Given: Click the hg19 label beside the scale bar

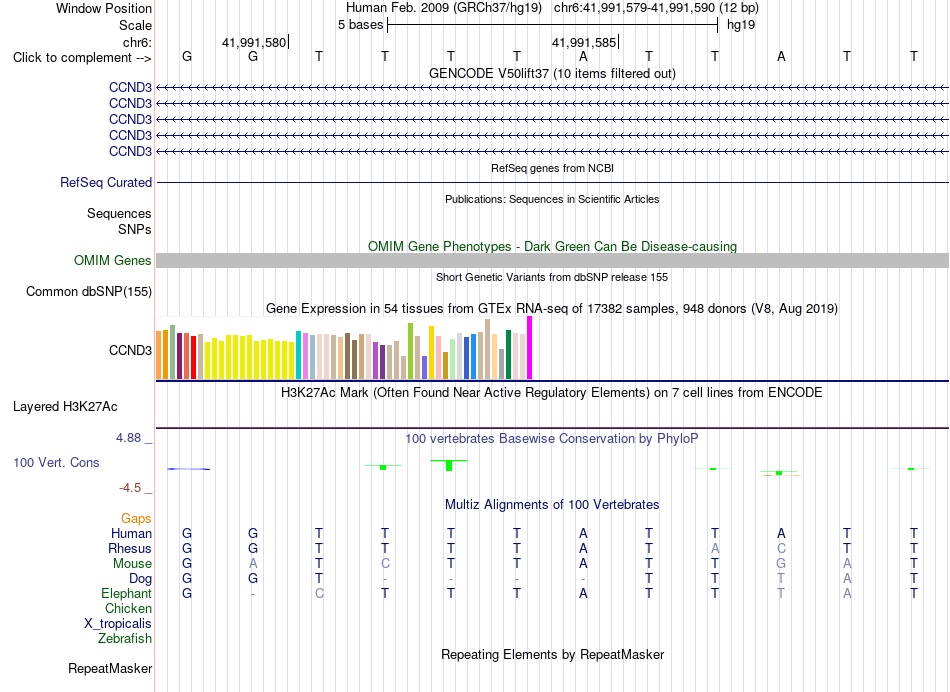Looking at the screenshot, I should coord(740,25).
